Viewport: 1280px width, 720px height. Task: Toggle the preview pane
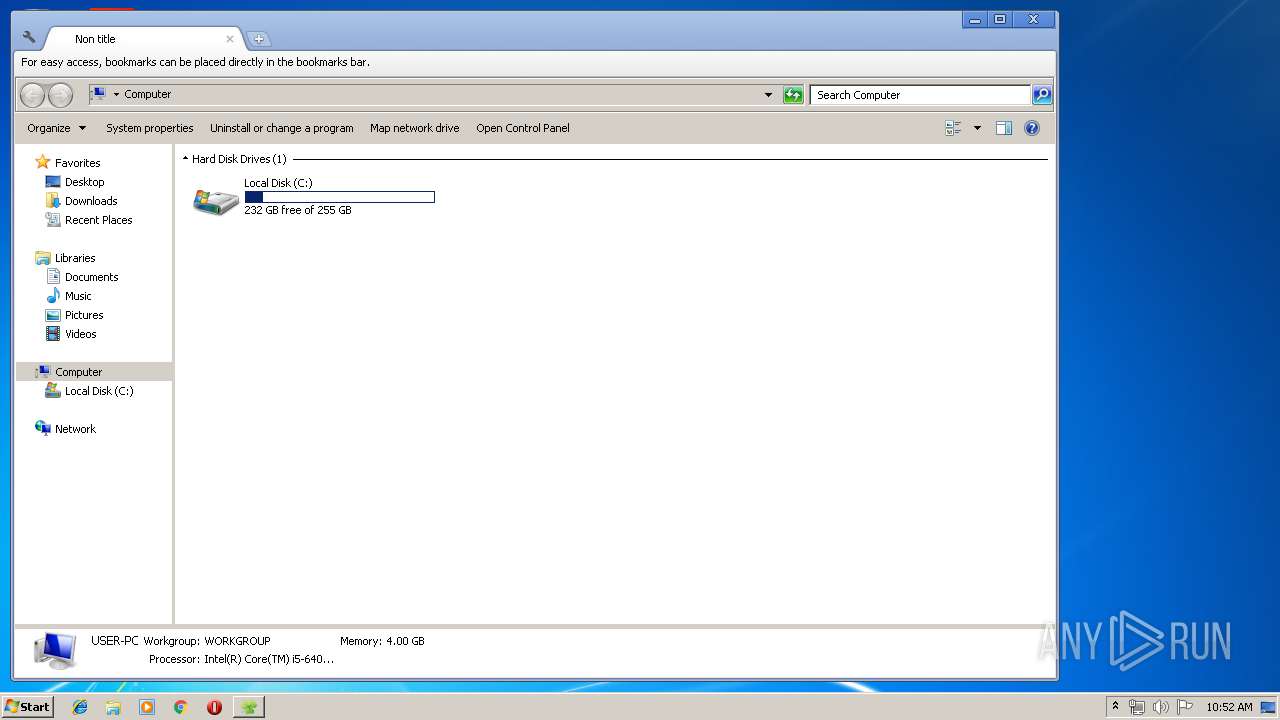(x=1004, y=128)
